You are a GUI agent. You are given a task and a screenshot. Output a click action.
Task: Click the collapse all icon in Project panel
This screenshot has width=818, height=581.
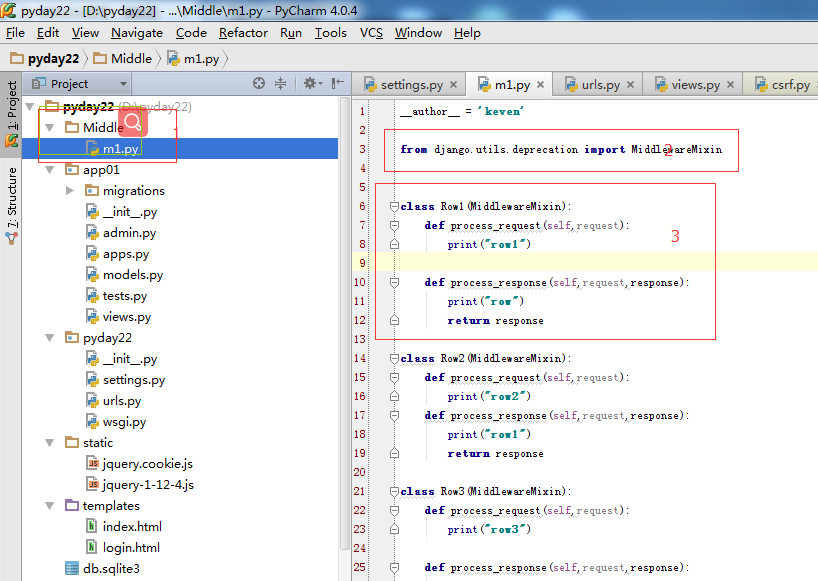coord(281,84)
